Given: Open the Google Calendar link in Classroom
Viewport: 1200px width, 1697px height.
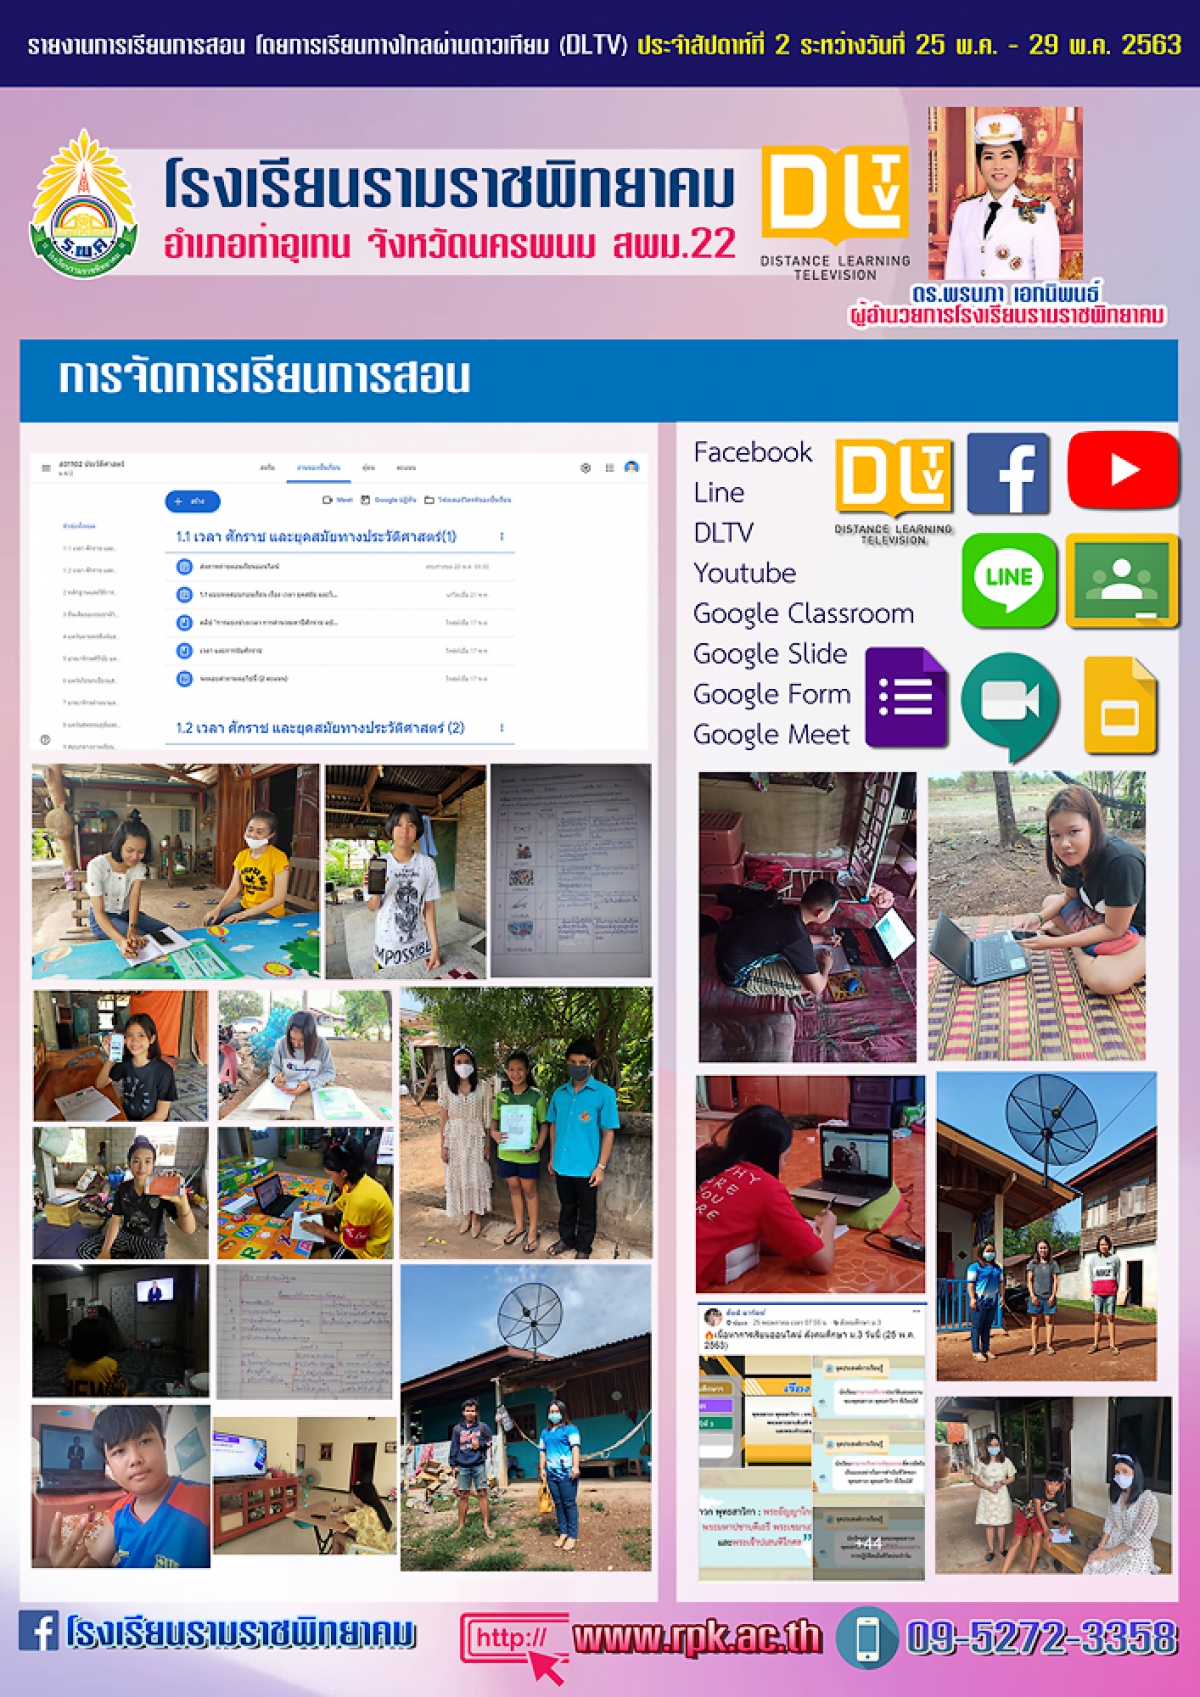Looking at the screenshot, I should [389, 500].
